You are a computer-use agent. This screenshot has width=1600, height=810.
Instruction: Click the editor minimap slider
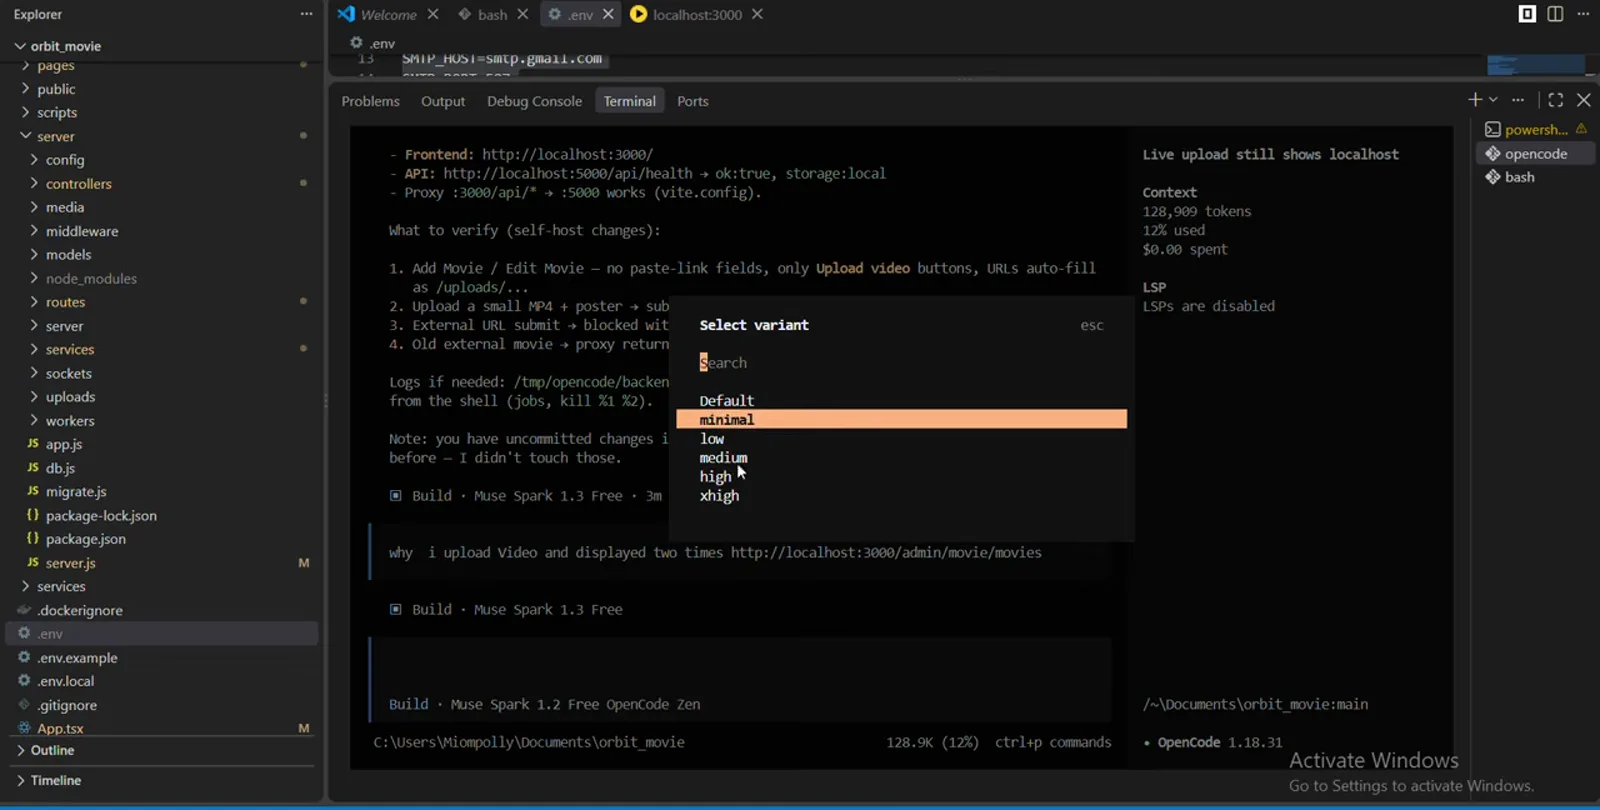click(1536, 64)
